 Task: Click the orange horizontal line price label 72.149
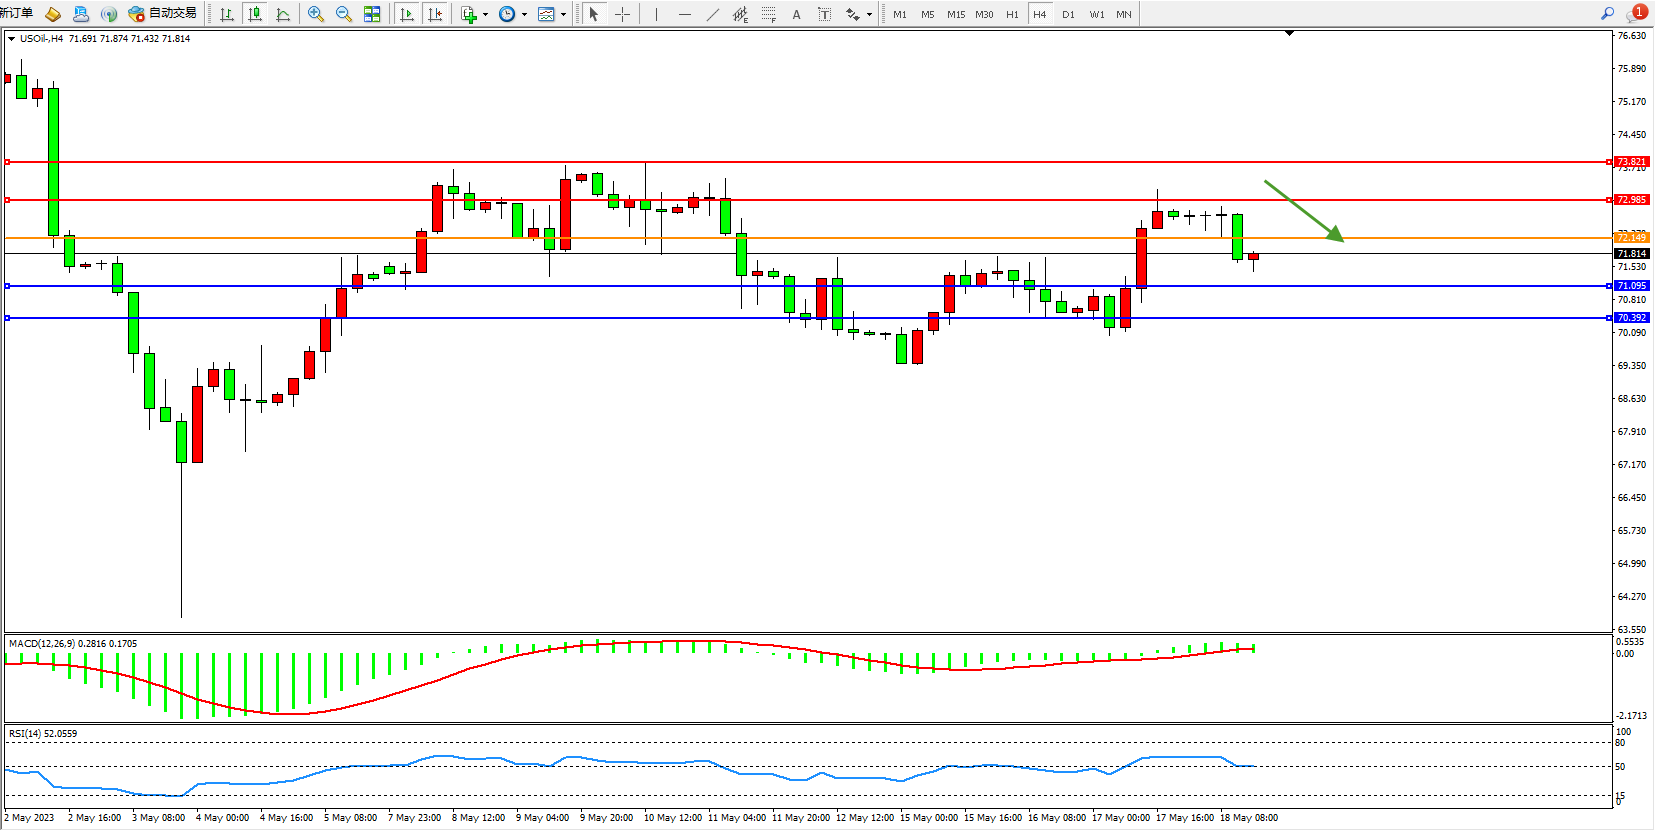pyautogui.click(x=1631, y=237)
